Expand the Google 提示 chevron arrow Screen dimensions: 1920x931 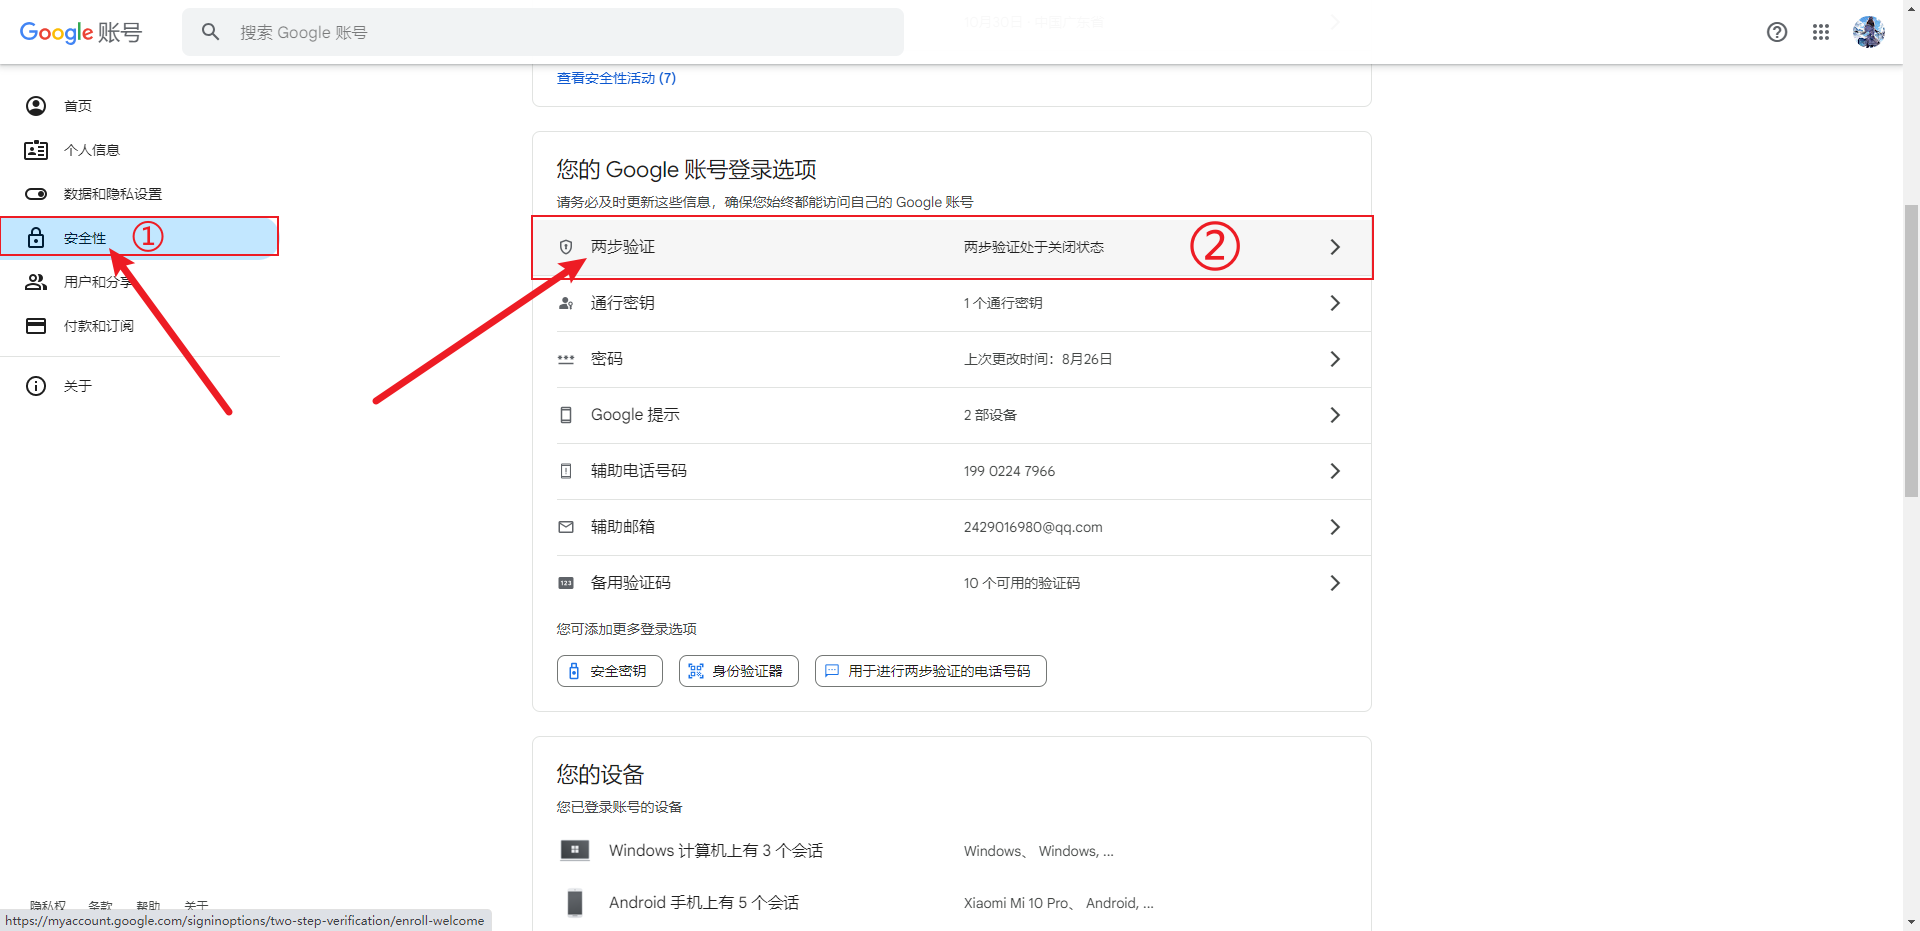[x=1335, y=415]
